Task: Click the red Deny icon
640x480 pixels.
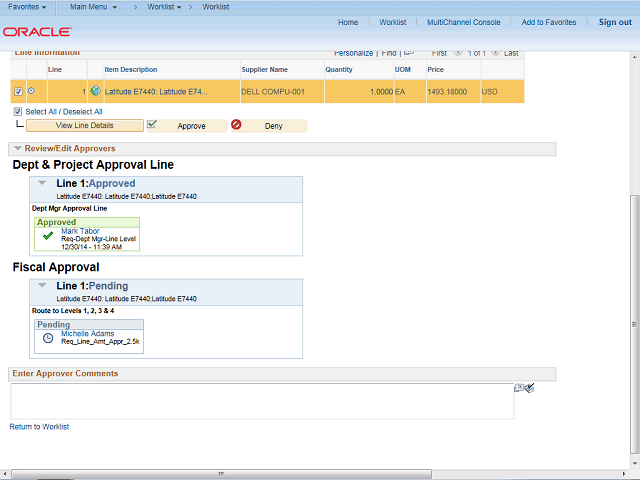Action: pyautogui.click(x=236, y=124)
